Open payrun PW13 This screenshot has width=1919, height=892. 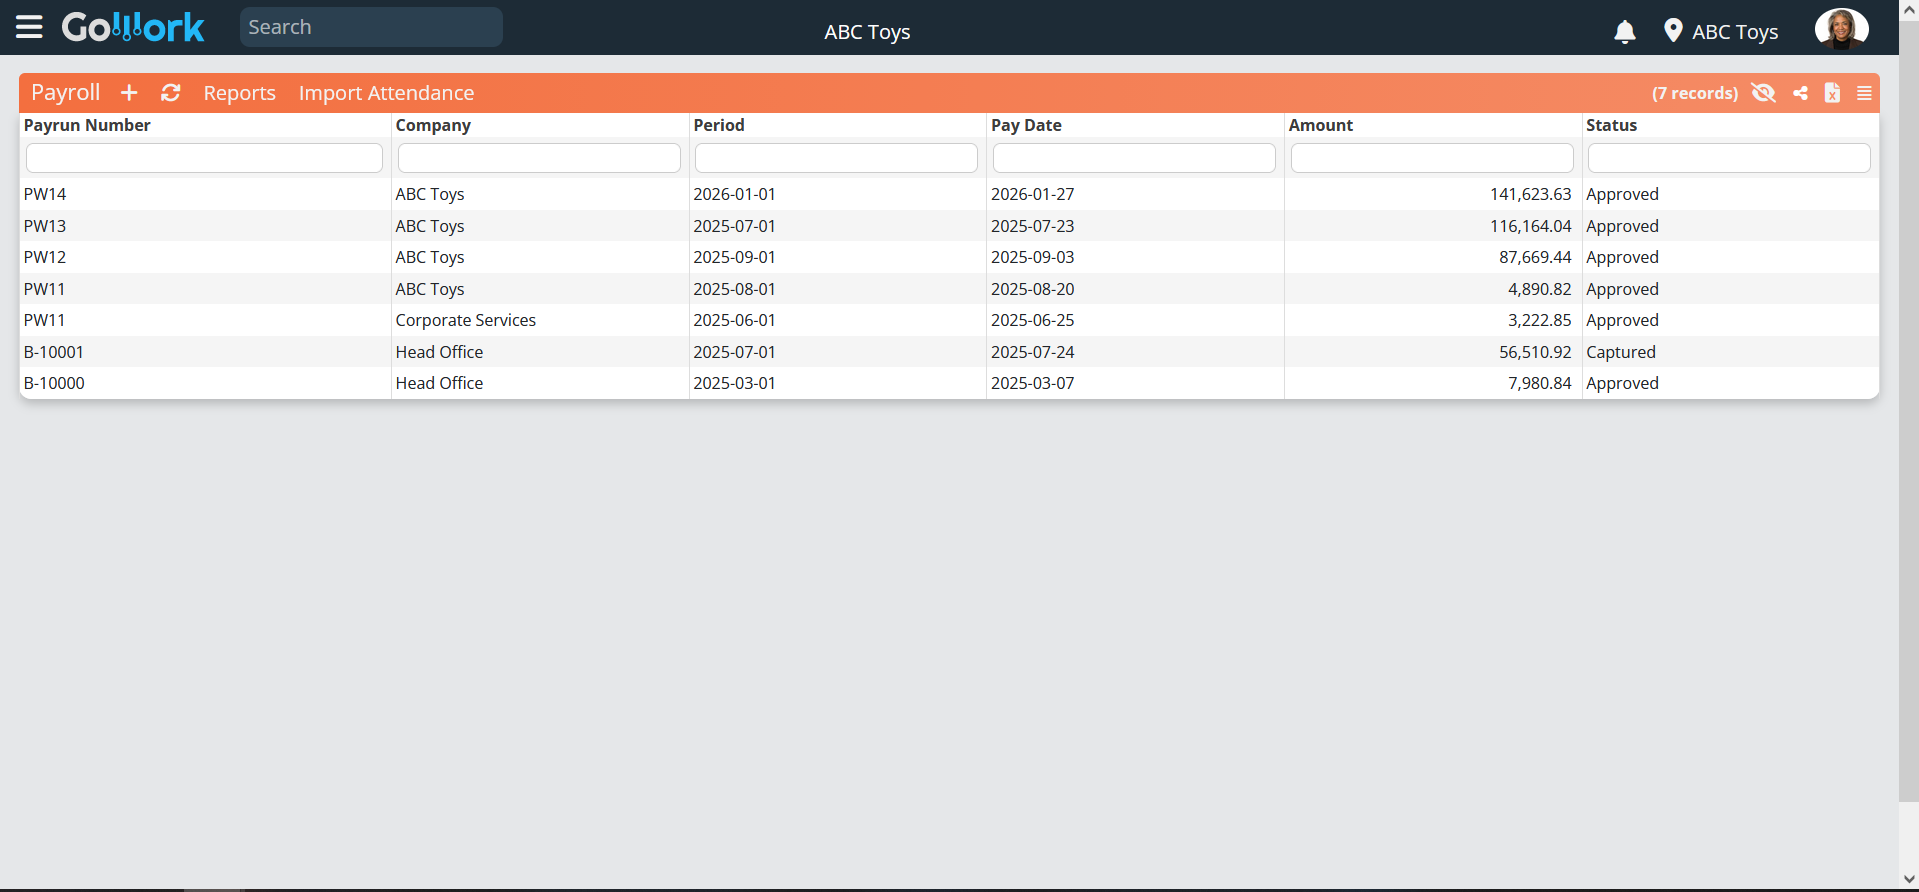pos(45,226)
